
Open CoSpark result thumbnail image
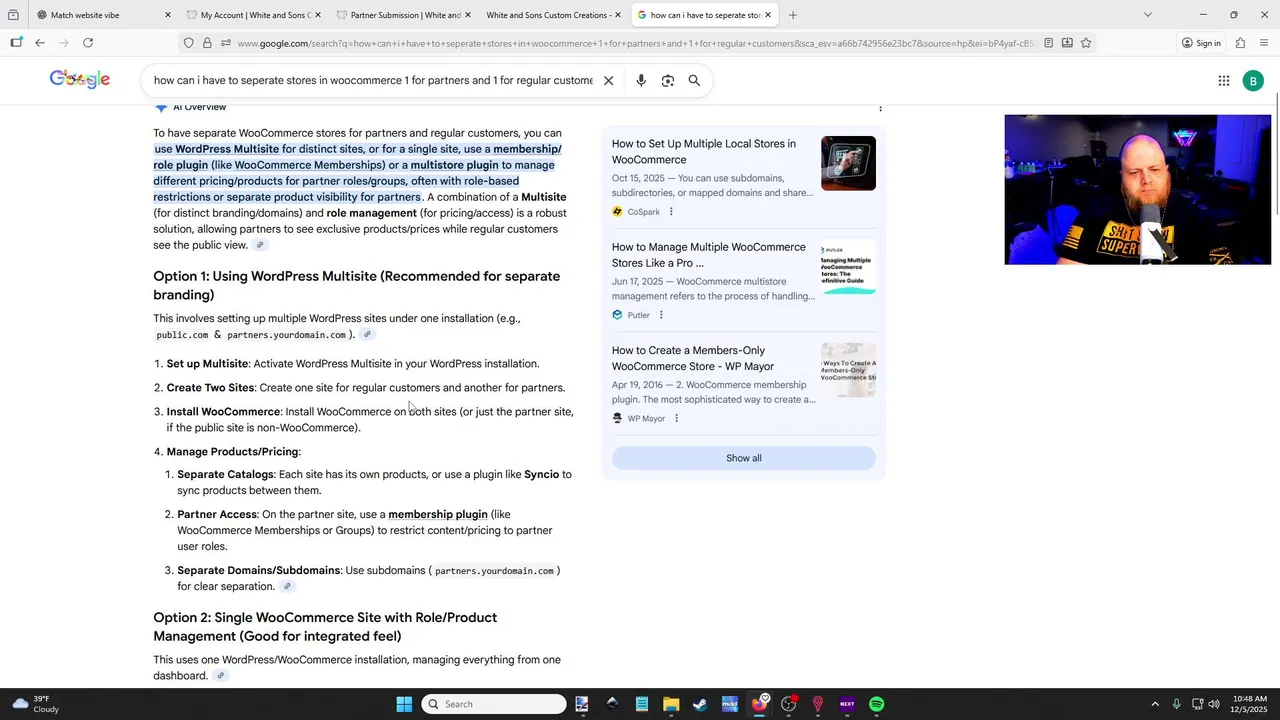tap(848, 163)
